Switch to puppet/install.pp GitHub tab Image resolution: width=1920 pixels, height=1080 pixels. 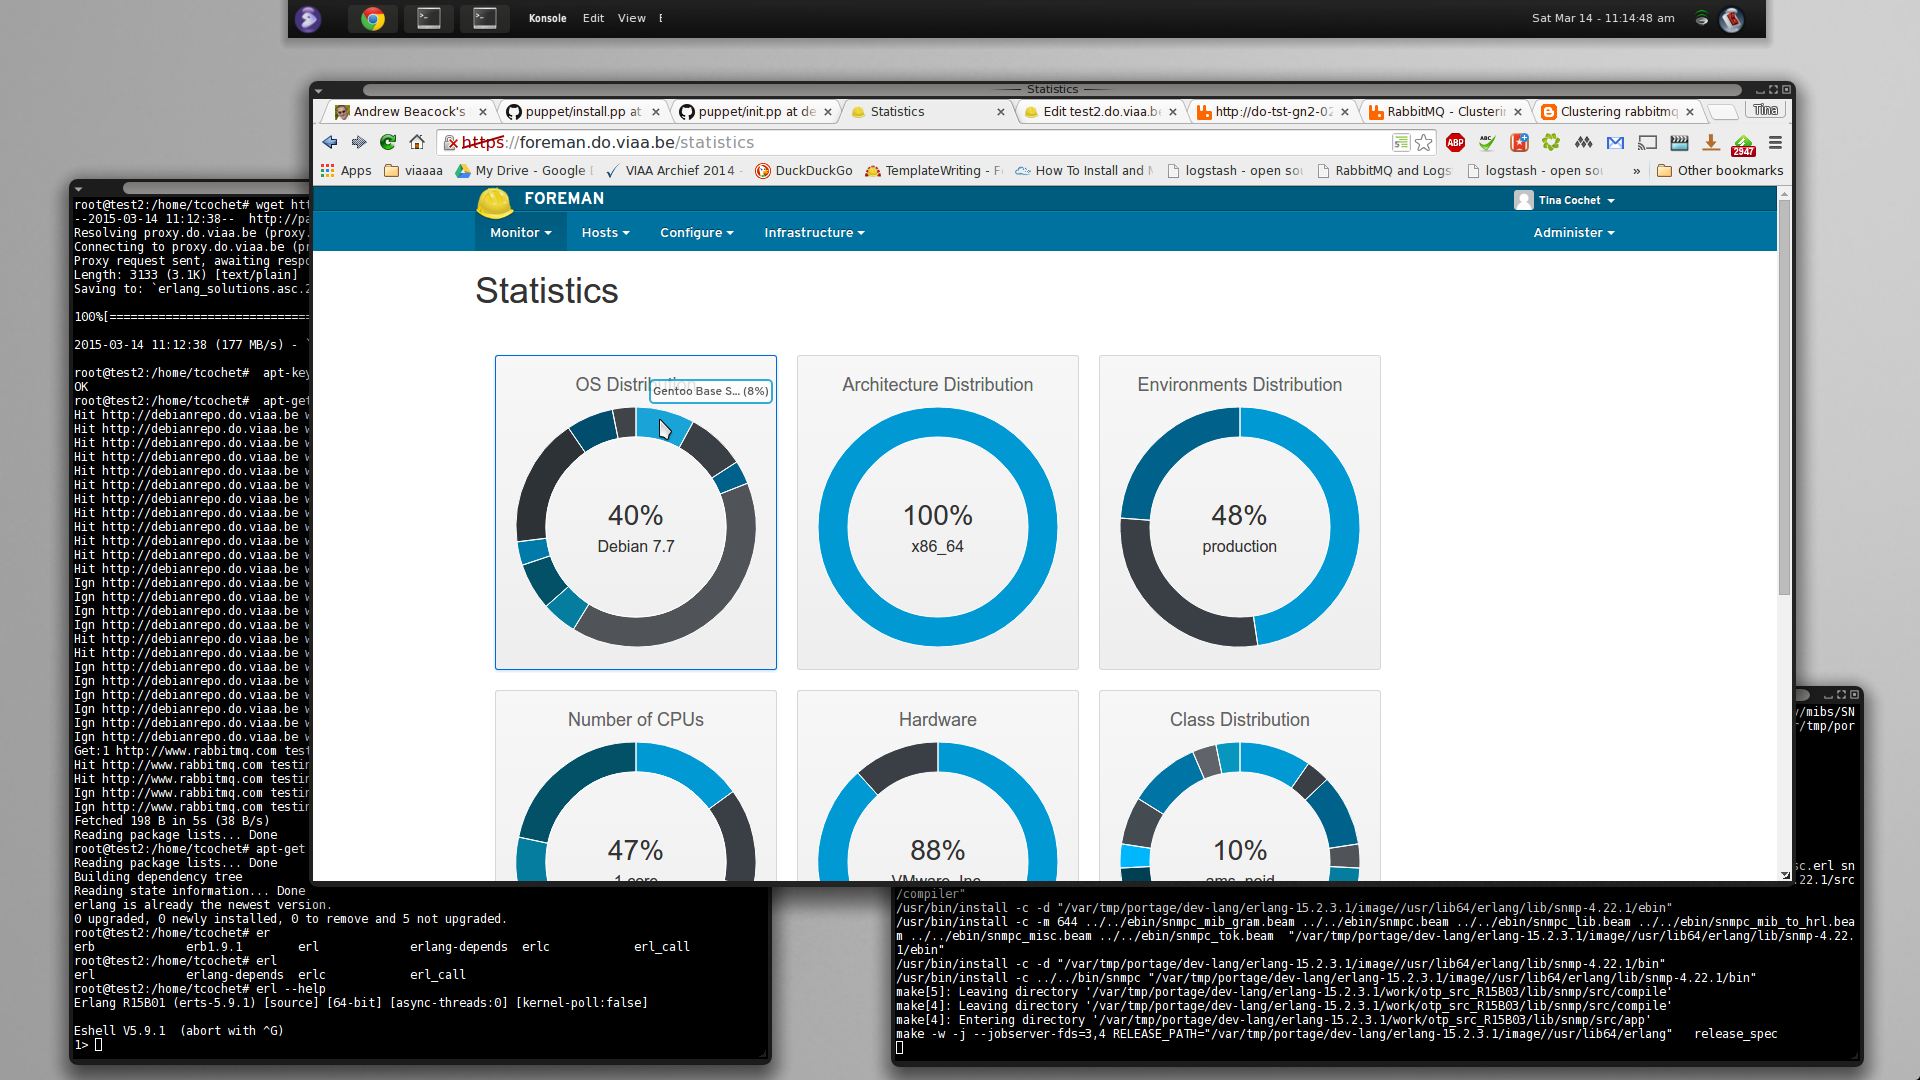tap(583, 112)
